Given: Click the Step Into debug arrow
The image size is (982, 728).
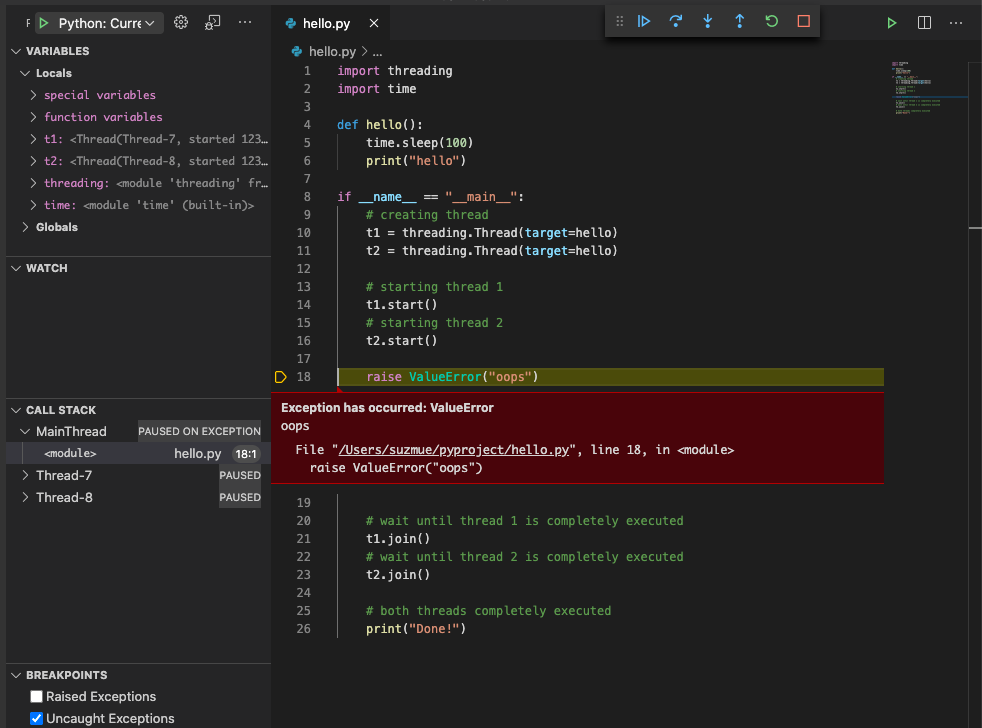Looking at the screenshot, I should [x=708, y=21].
